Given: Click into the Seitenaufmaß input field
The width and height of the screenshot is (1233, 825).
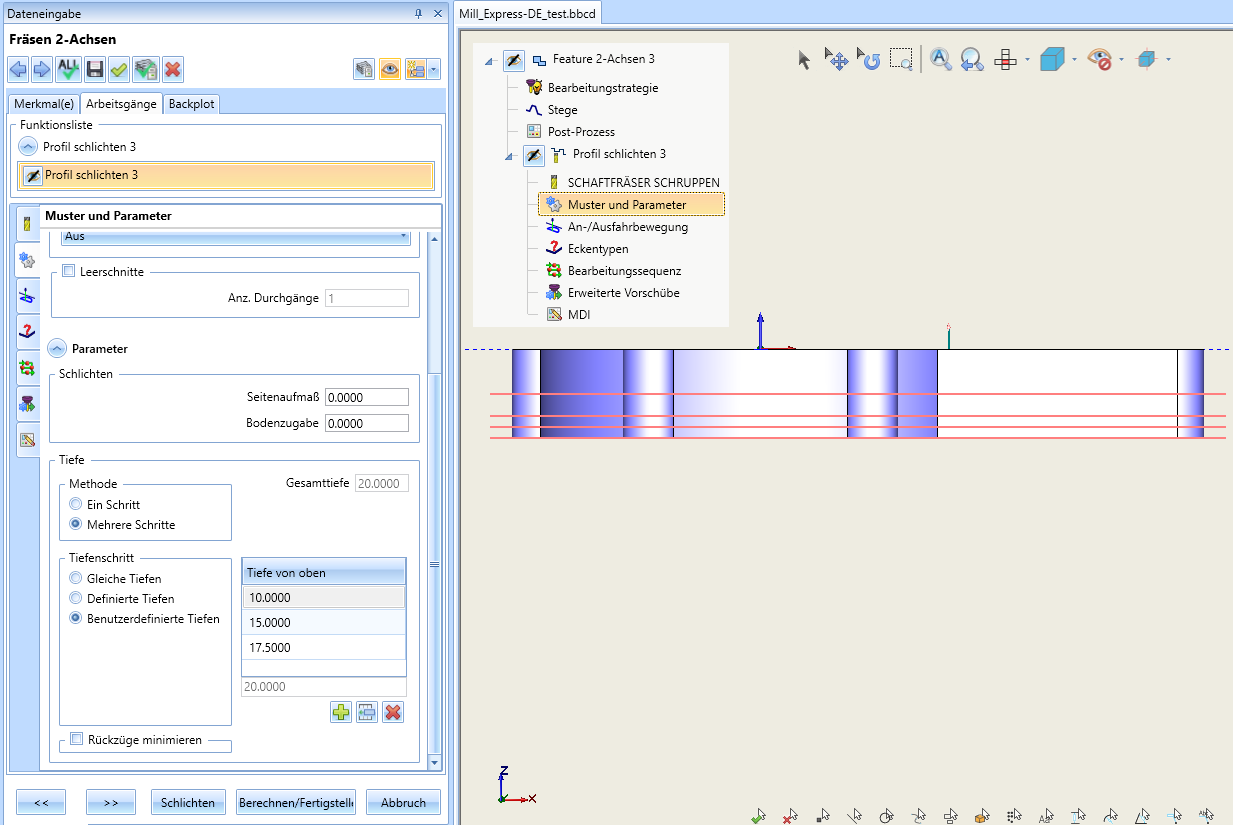Looking at the screenshot, I should coord(366,397).
